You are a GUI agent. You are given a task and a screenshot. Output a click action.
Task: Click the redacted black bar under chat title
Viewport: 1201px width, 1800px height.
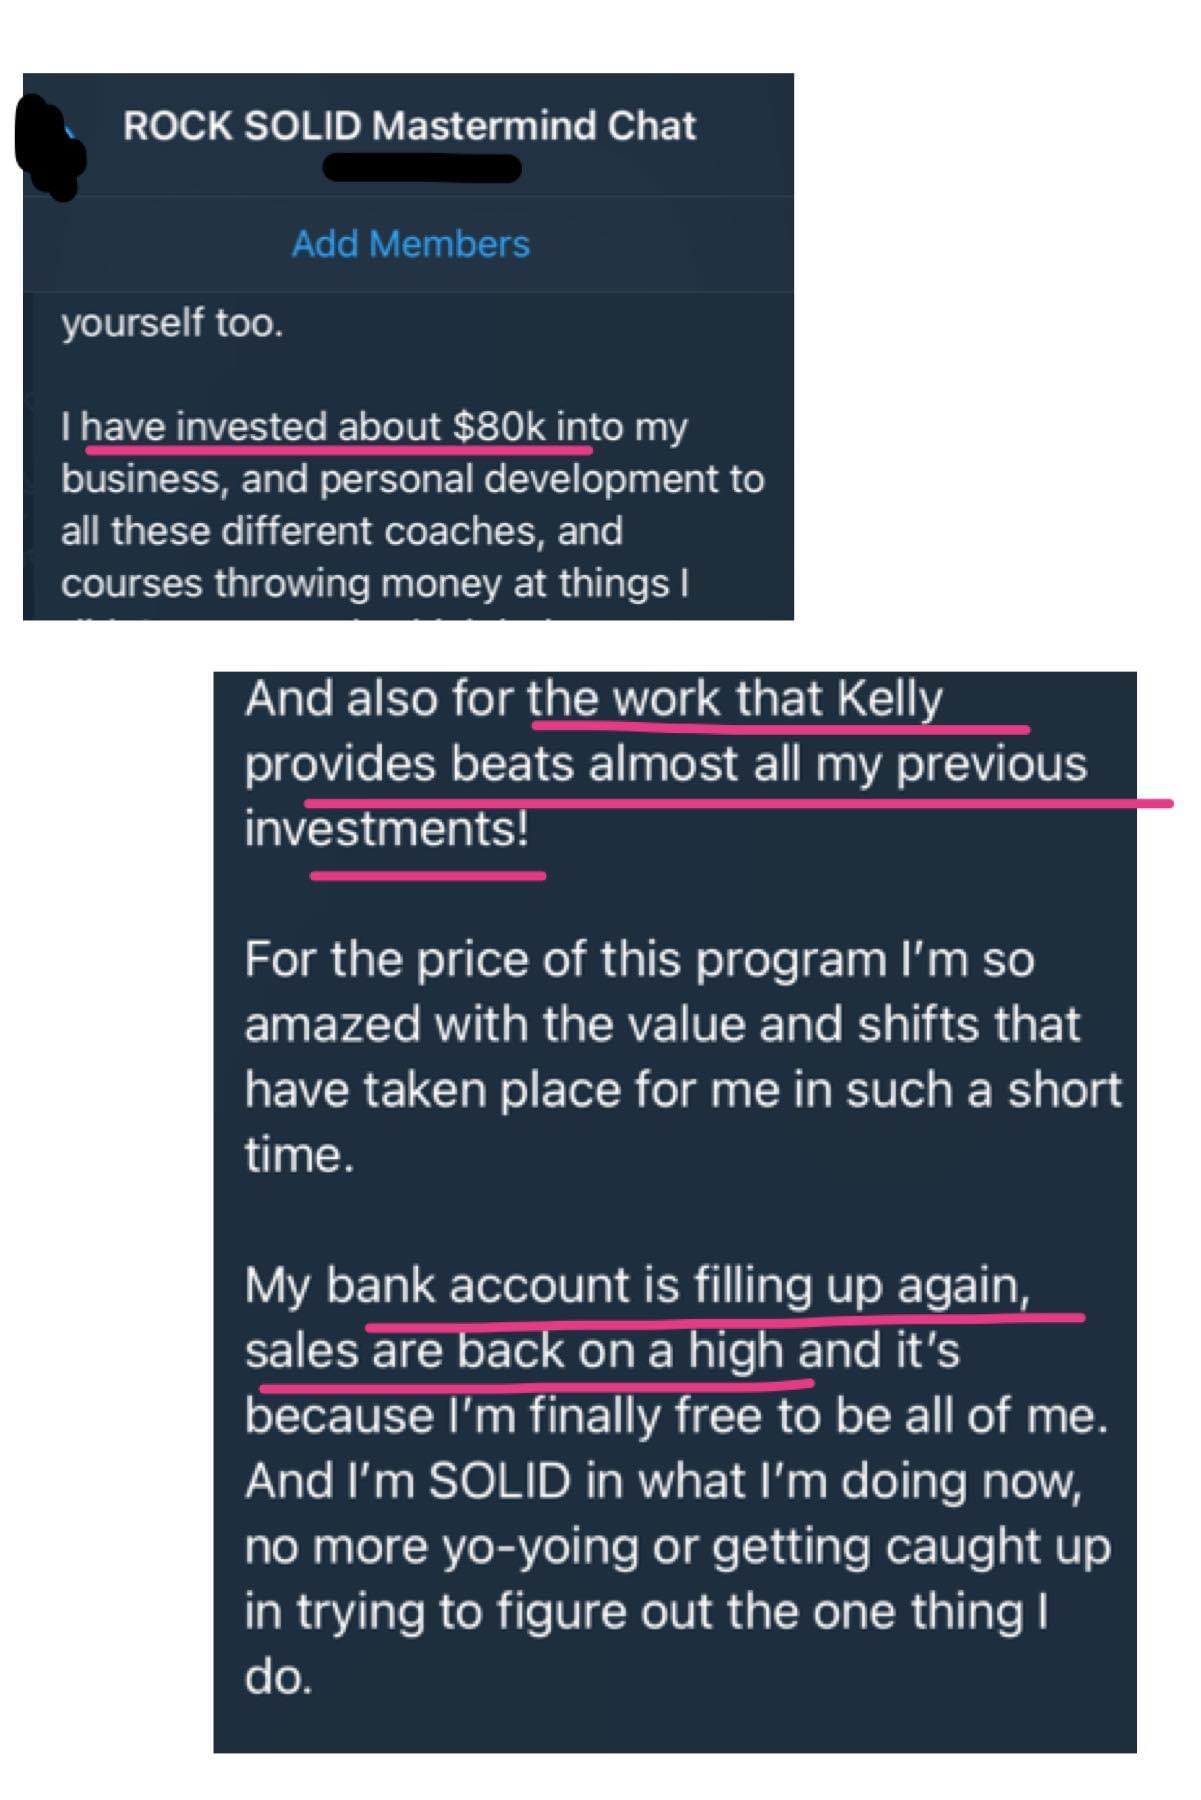coord(422,169)
